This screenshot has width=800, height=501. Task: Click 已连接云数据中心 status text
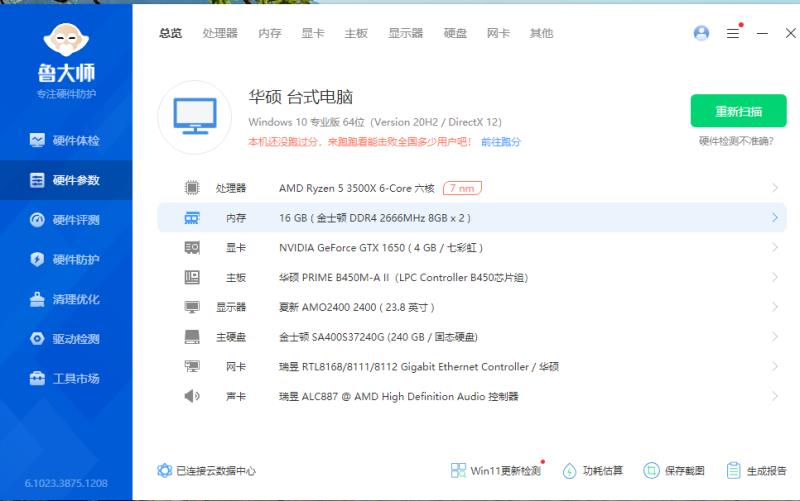coord(216,471)
